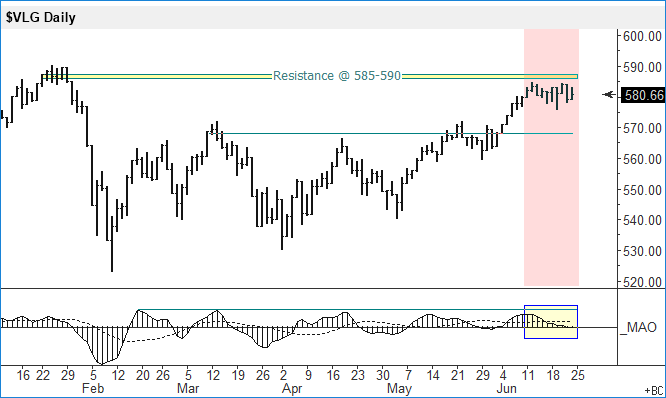Select the Jun month label
The height and width of the screenshot is (398, 666).
(506, 388)
